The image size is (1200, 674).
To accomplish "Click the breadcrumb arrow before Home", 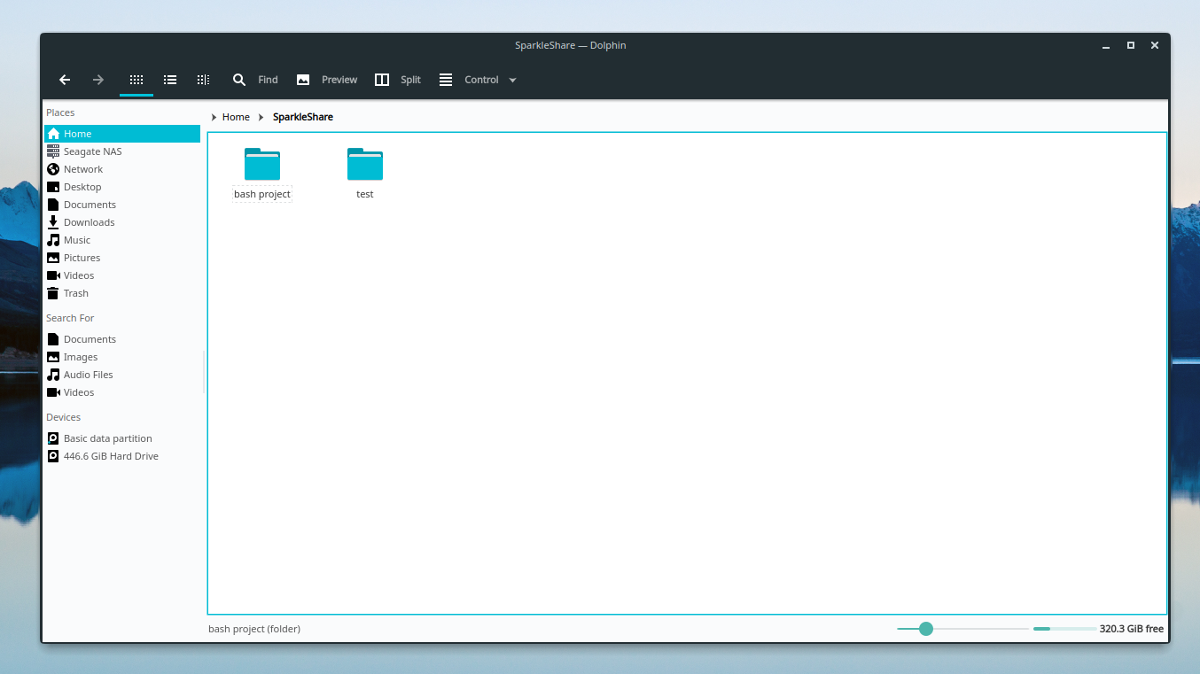I will point(214,117).
